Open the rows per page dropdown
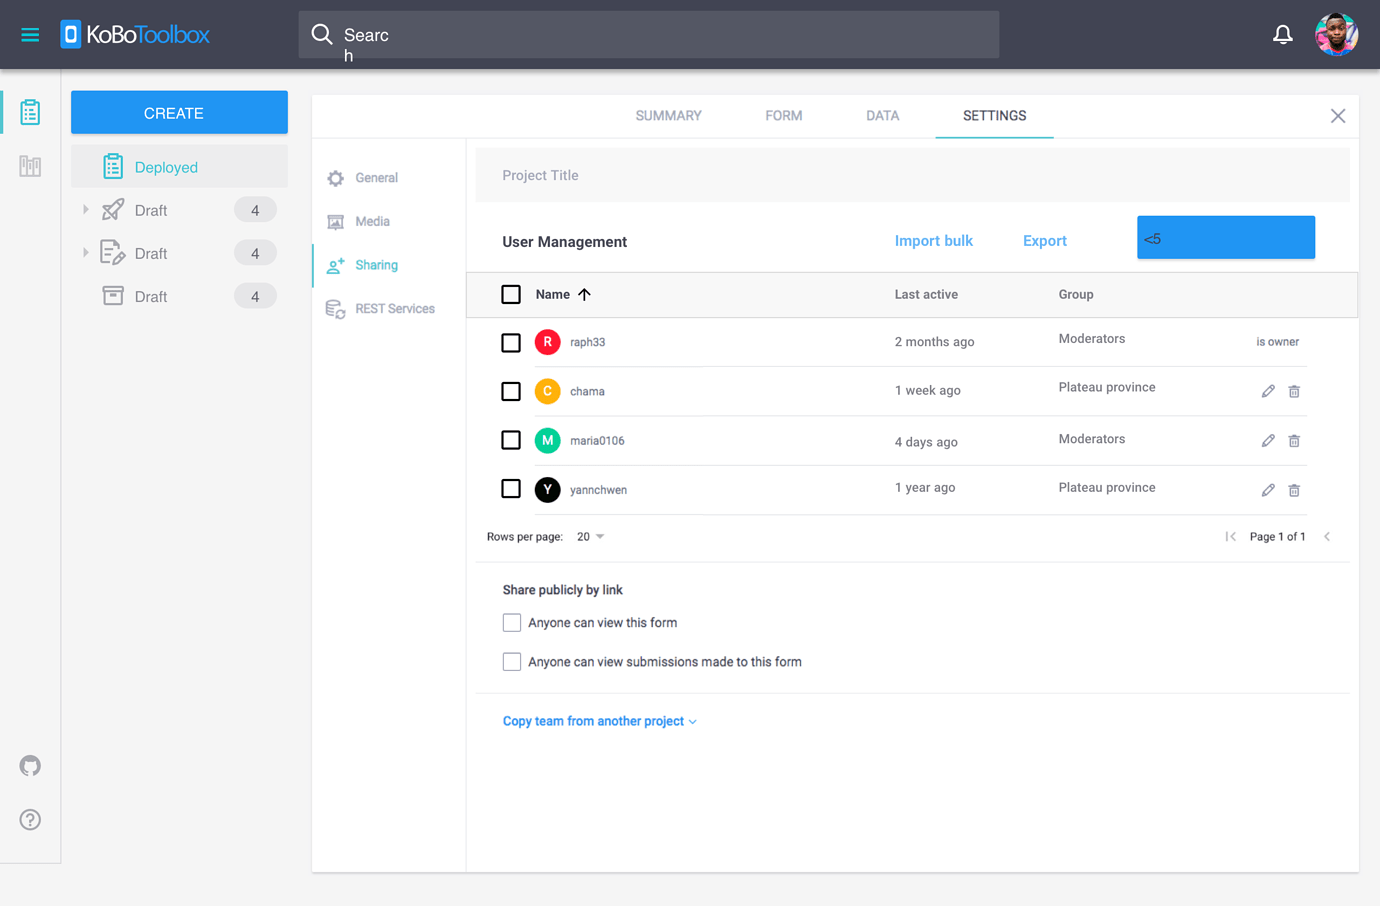This screenshot has height=906, width=1380. coord(590,536)
